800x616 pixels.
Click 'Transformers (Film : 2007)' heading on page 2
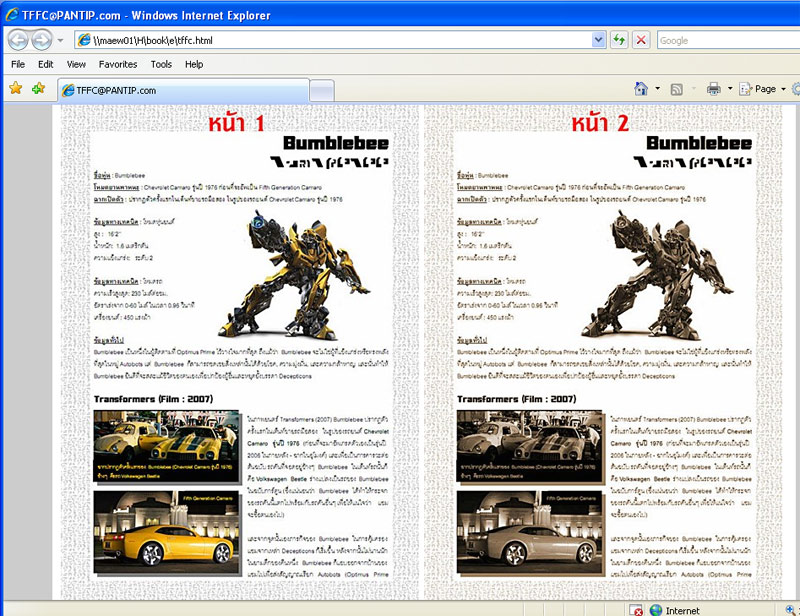[516, 399]
